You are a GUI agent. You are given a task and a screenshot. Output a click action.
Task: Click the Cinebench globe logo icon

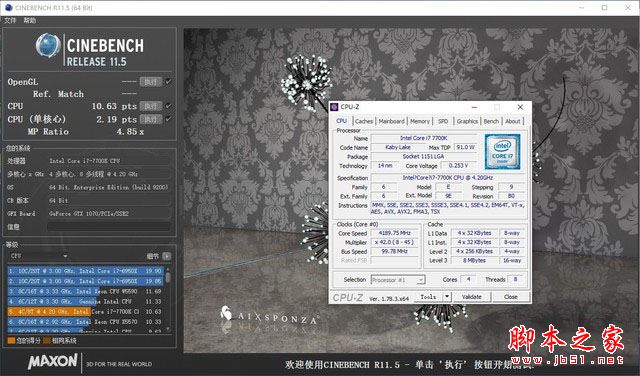(x=48, y=45)
